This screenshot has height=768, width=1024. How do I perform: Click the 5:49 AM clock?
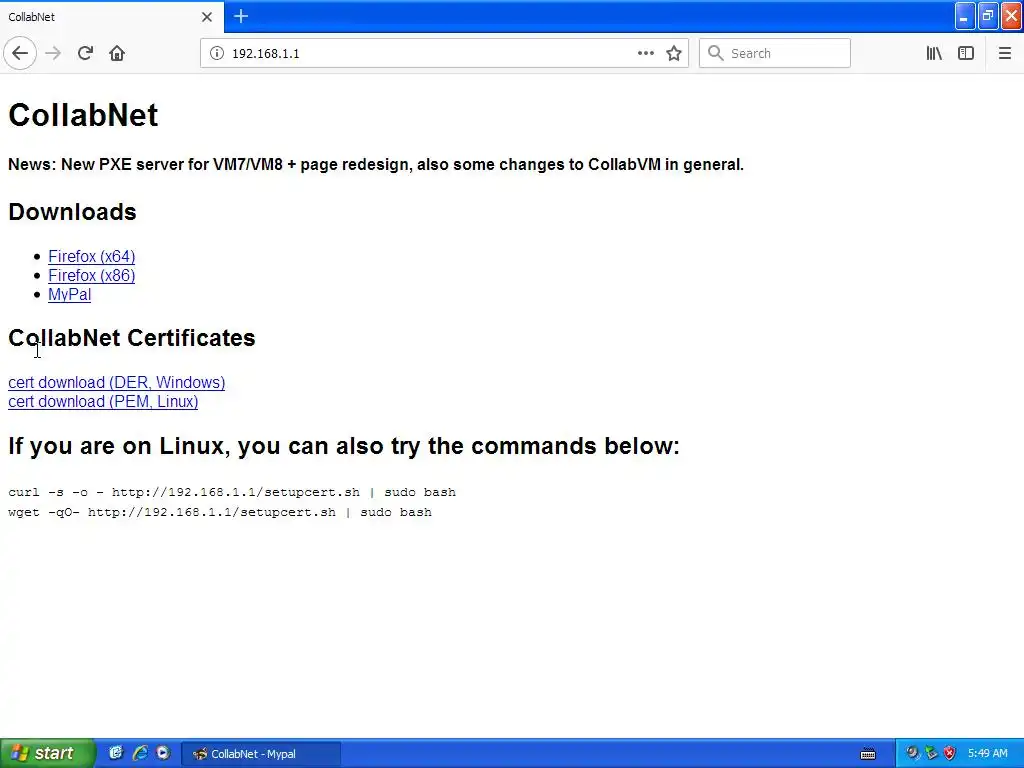pos(987,753)
